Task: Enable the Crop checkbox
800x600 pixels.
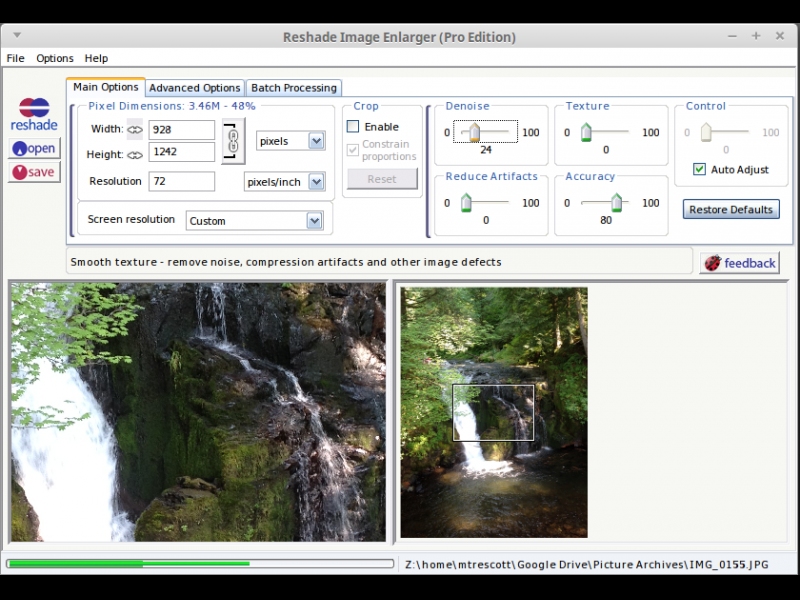Action: (353, 127)
